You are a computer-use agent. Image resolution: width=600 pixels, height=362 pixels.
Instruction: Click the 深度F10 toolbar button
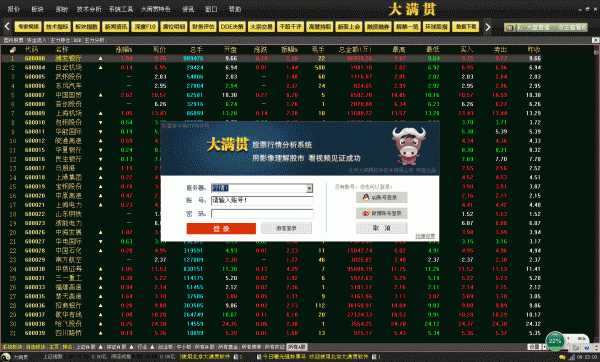145,26
